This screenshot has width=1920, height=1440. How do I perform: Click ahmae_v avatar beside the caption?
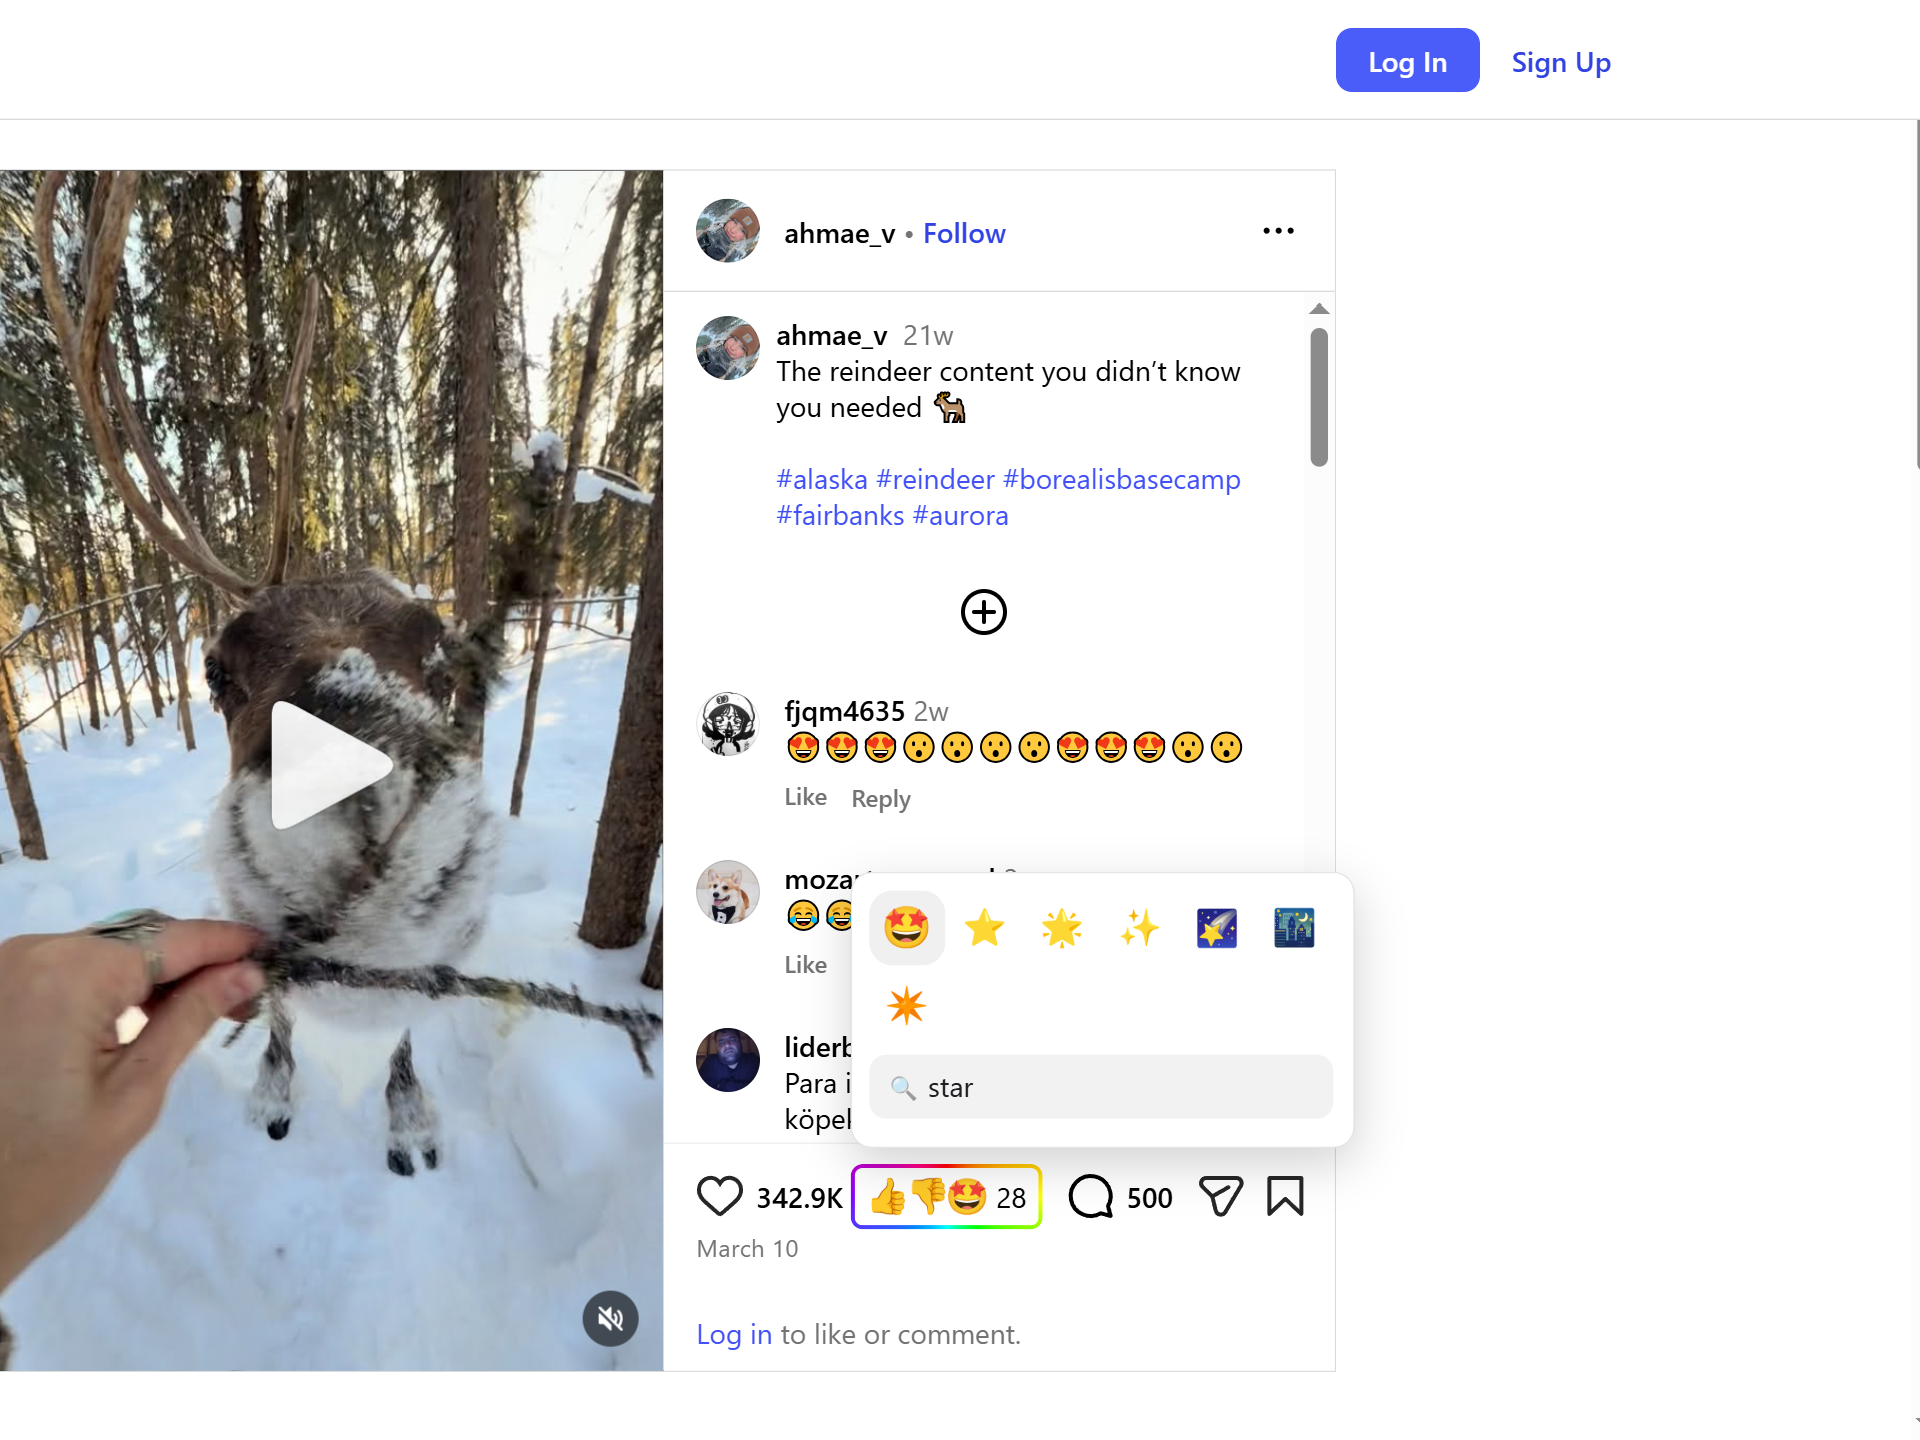728,348
